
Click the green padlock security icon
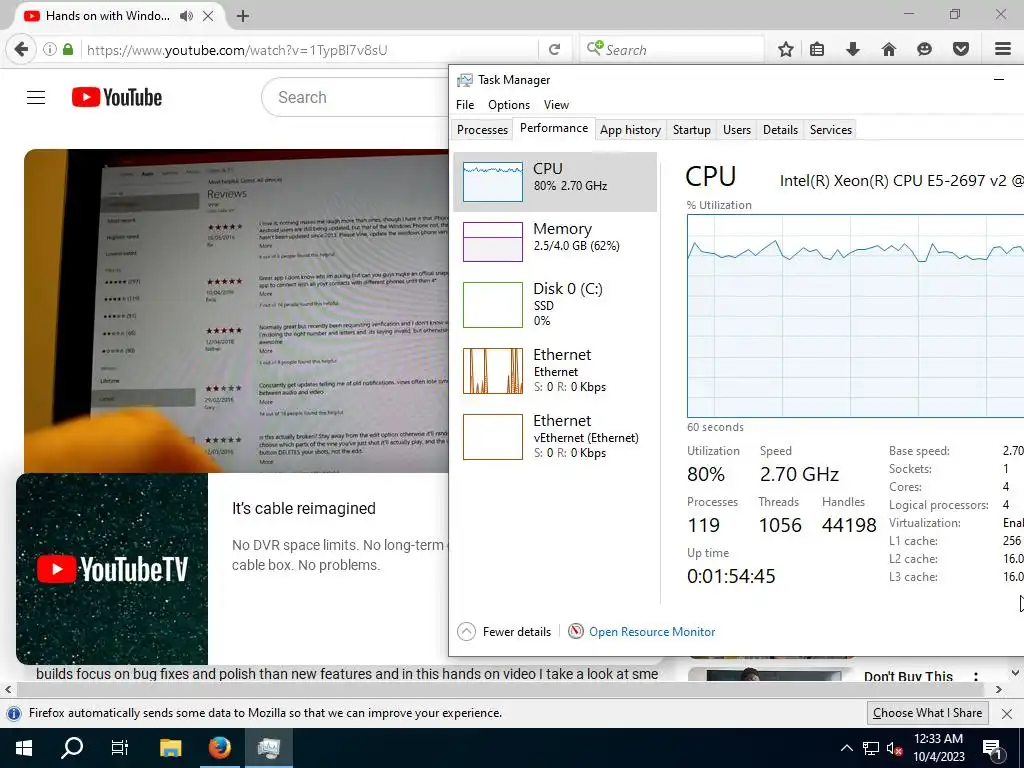click(x=68, y=49)
